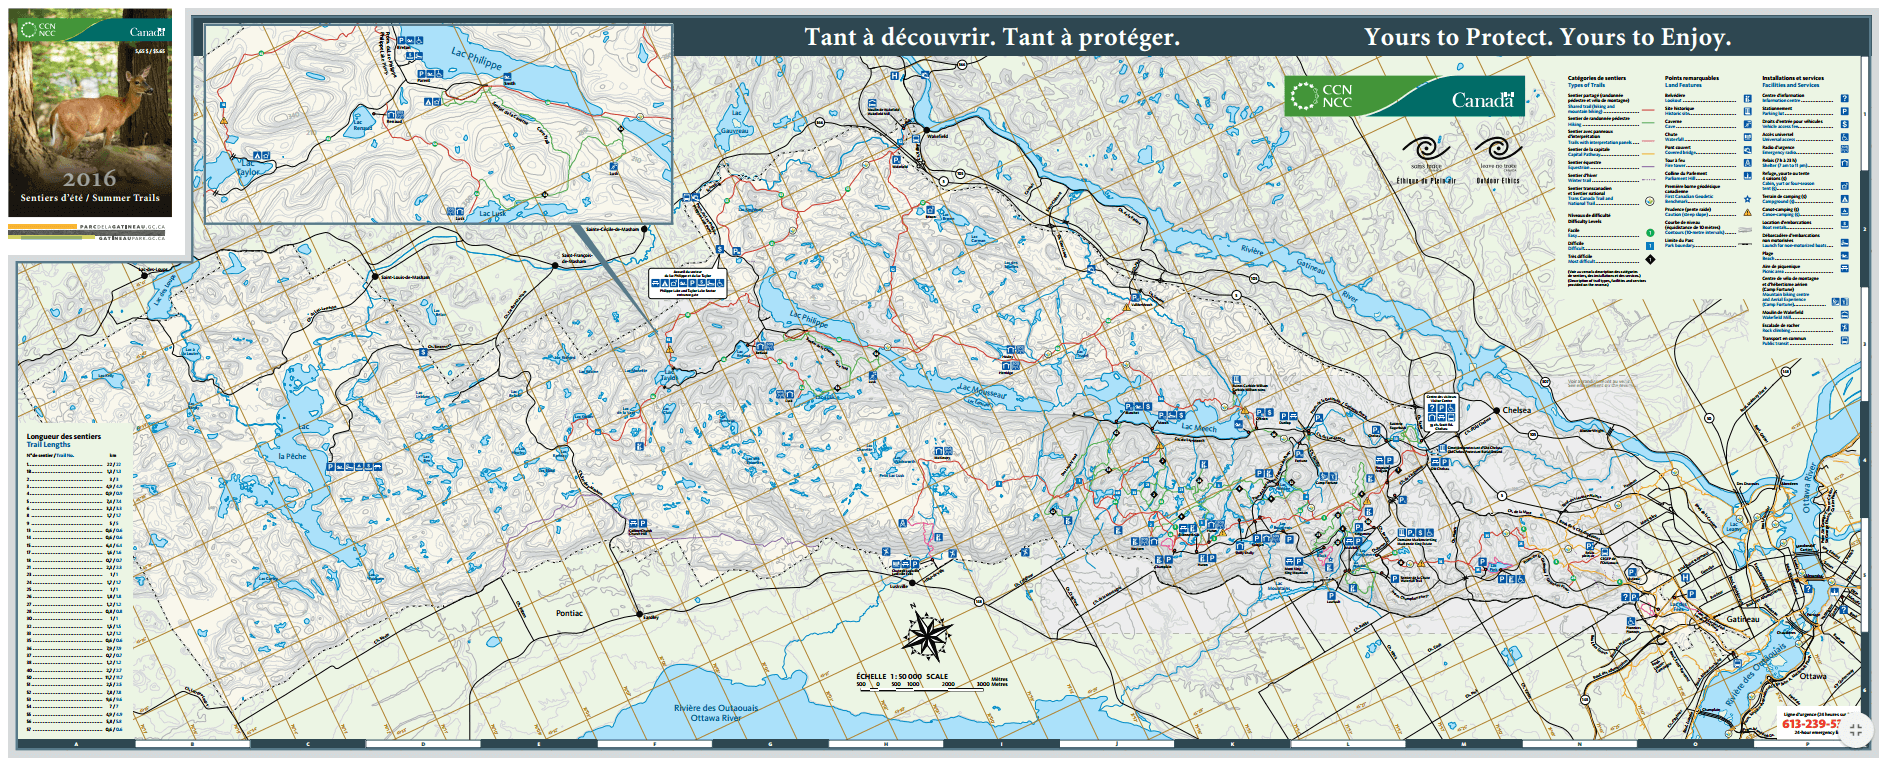Click the red shared trail line sample in legend
The image size is (1883, 764).
coord(1648,110)
